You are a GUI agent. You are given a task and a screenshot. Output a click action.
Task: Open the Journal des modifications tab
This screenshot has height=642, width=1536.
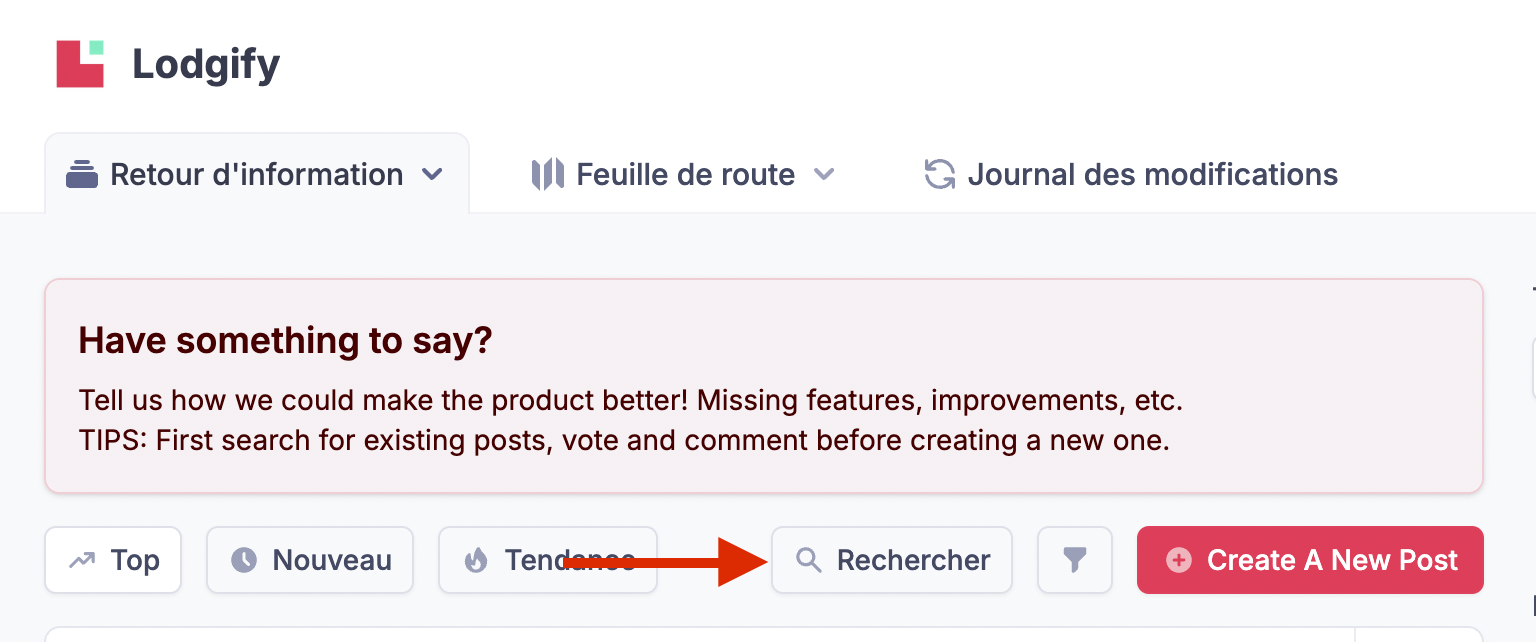tap(1152, 175)
